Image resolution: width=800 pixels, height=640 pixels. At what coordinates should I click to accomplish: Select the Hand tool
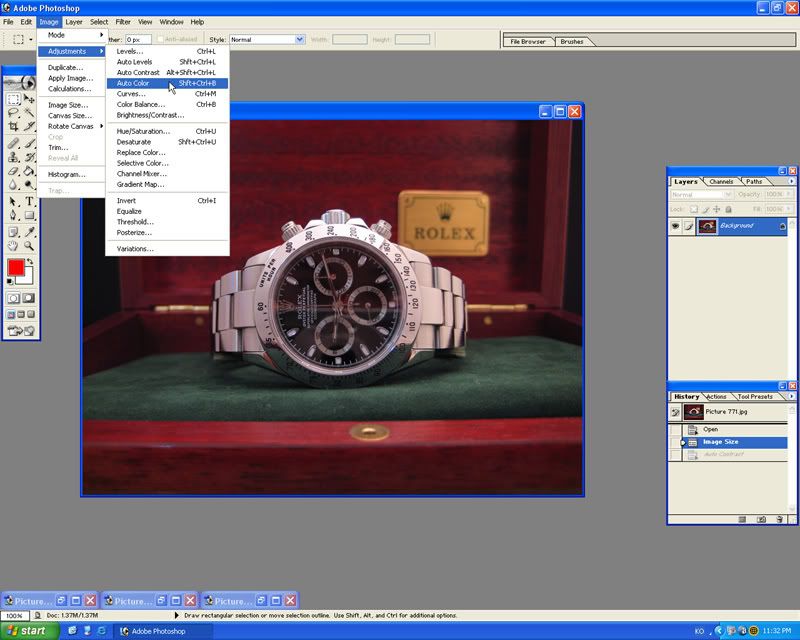click(14, 246)
